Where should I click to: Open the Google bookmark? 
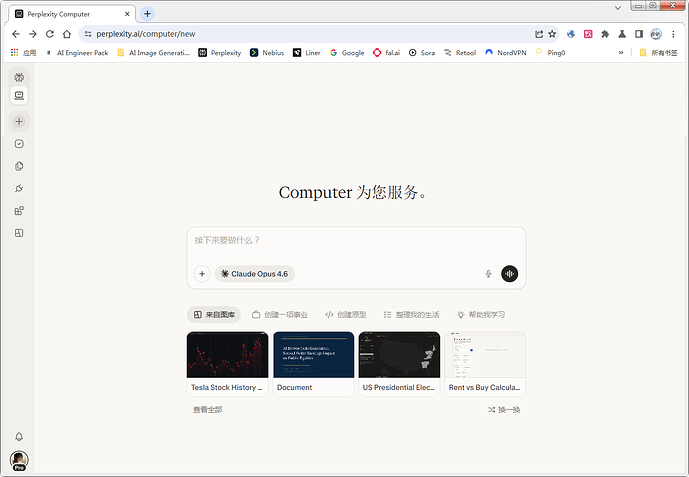[347, 53]
